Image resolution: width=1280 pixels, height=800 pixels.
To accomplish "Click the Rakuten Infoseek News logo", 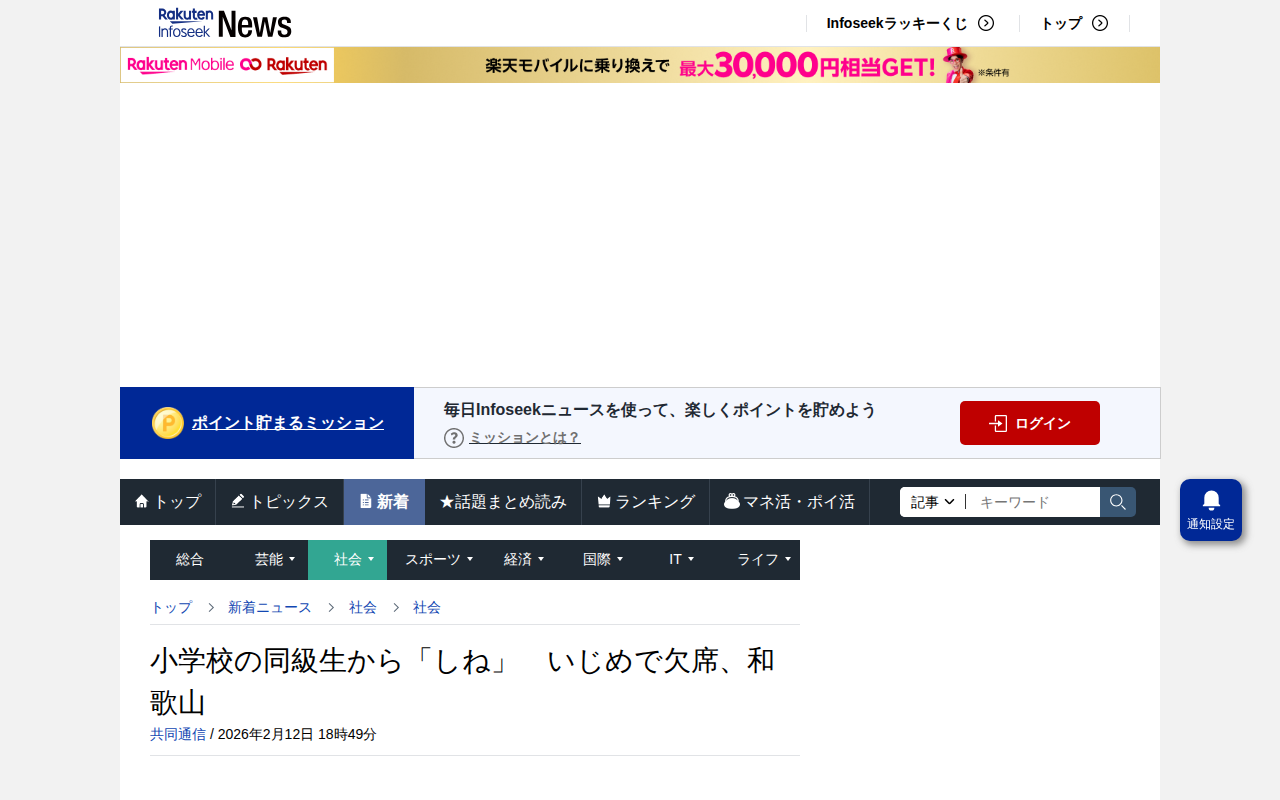I will [x=225, y=23].
